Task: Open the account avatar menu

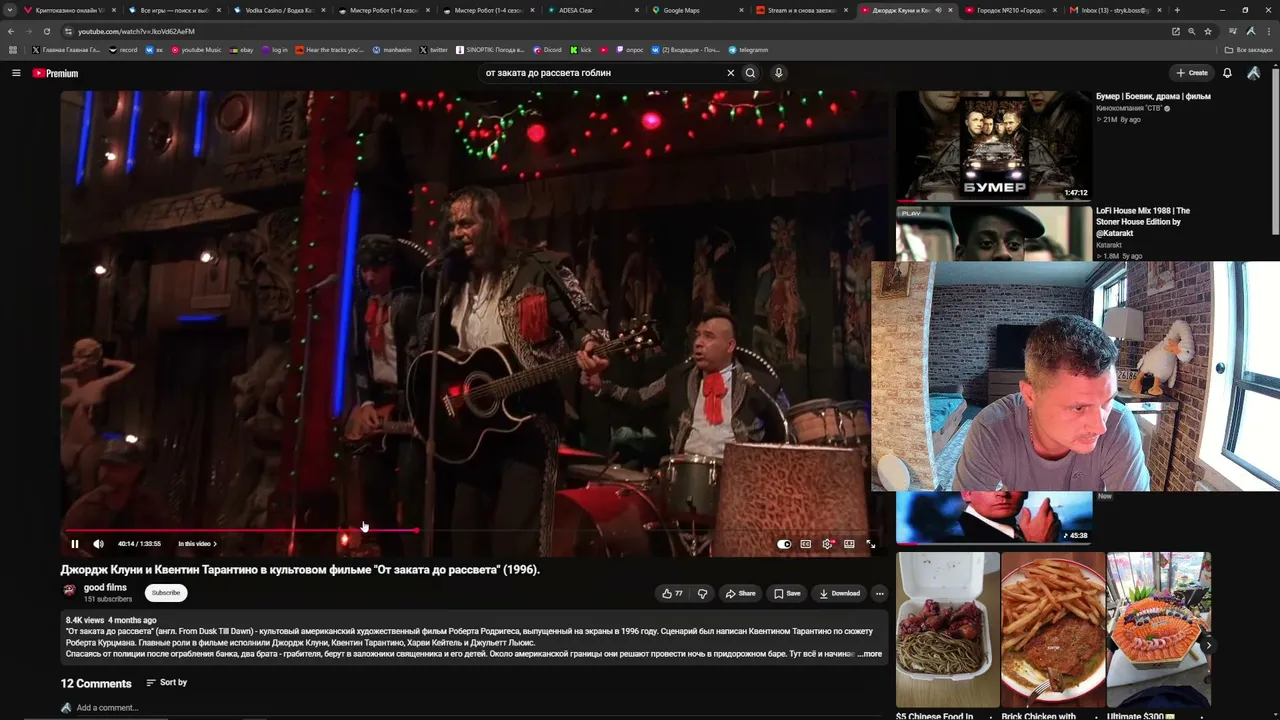Action: tap(1253, 73)
